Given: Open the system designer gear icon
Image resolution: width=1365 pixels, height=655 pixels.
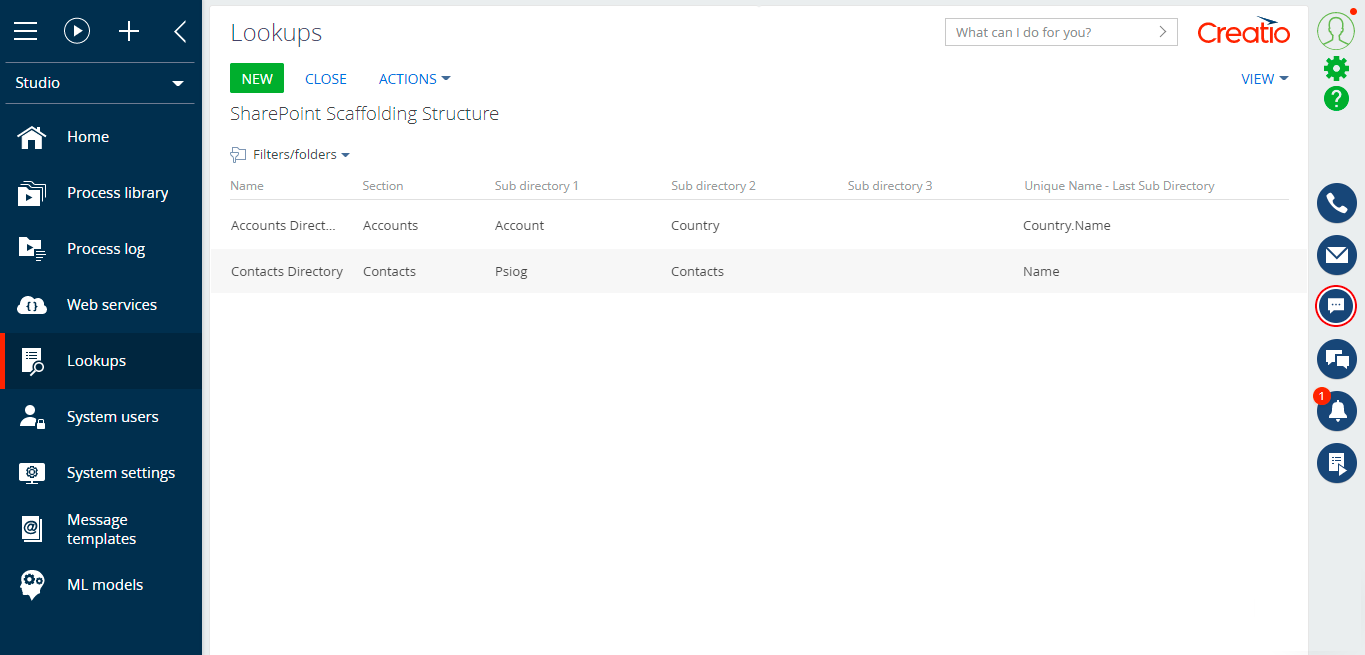Looking at the screenshot, I should point(1336,68).
